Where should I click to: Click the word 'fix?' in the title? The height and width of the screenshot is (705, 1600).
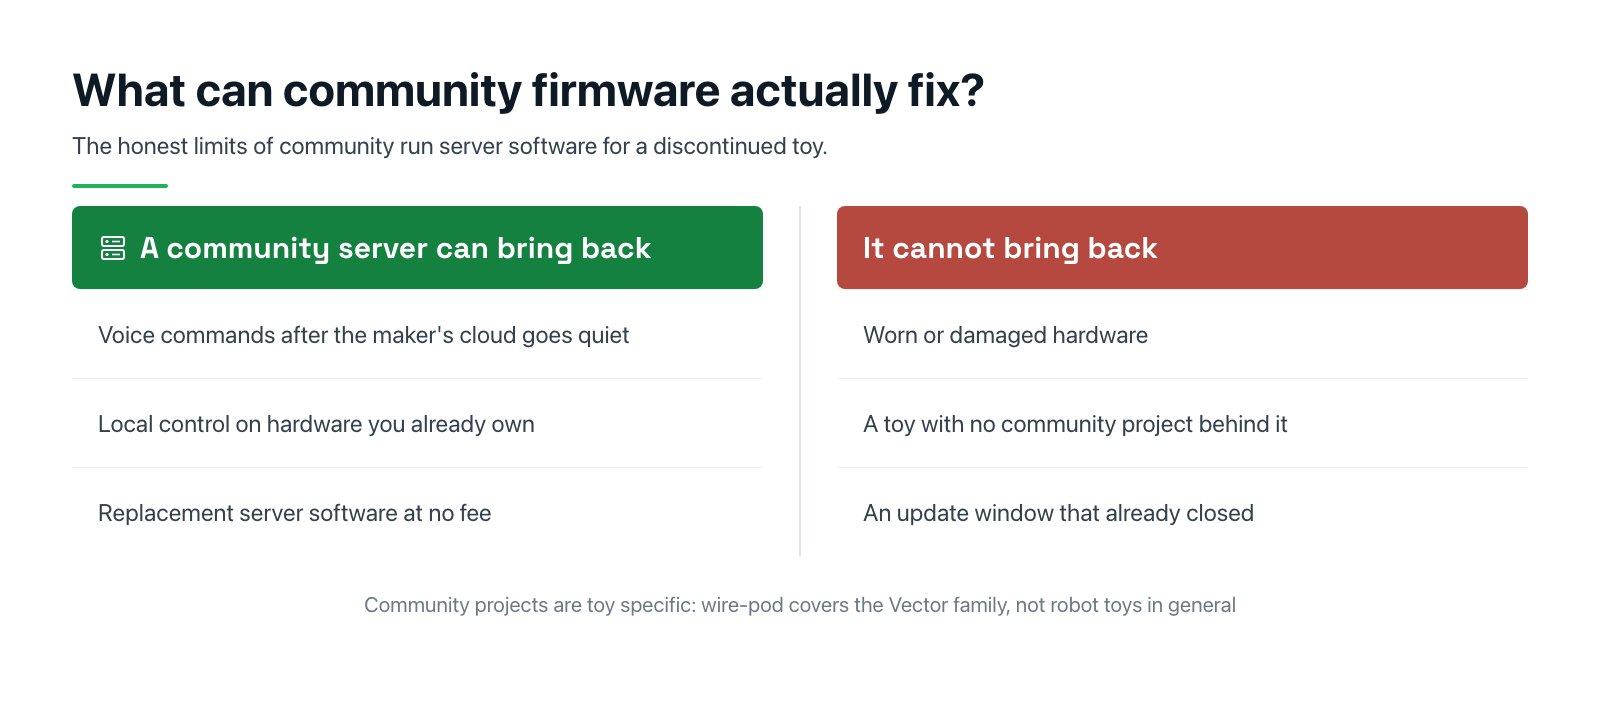946,91
